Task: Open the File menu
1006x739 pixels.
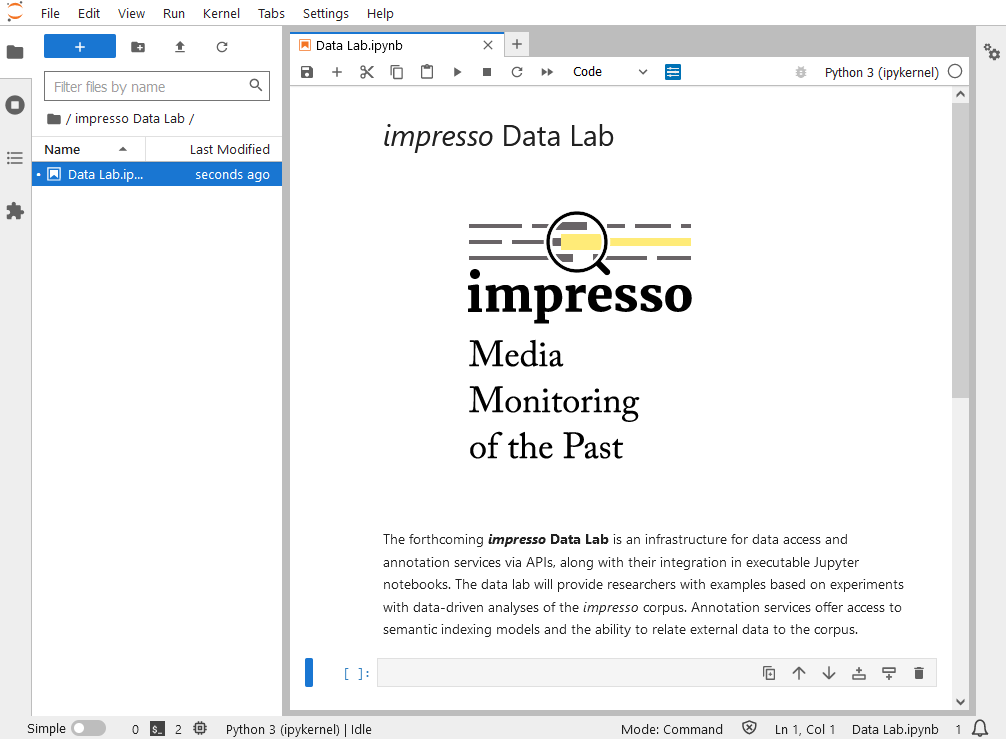Action: (x=50, y=13)
